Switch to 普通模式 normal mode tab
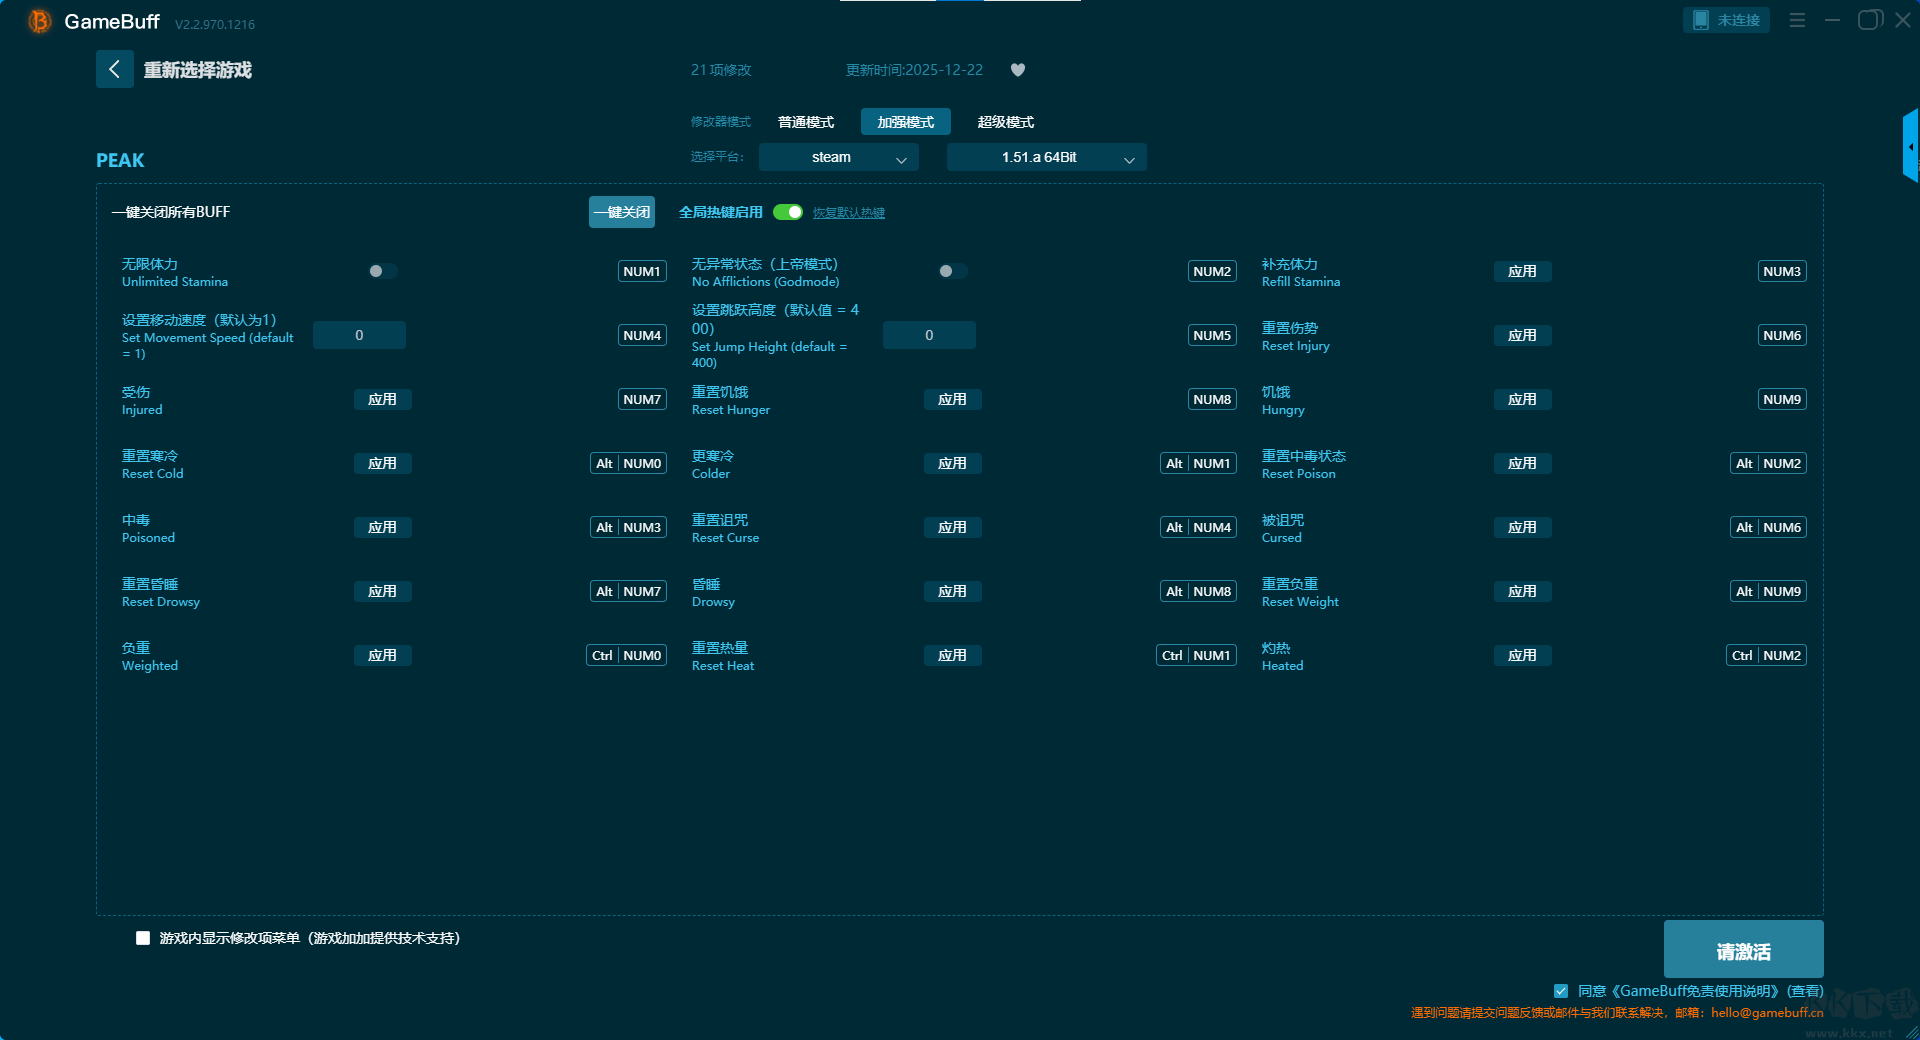Screen dimensions: 1920x1040 pos(806,122)
